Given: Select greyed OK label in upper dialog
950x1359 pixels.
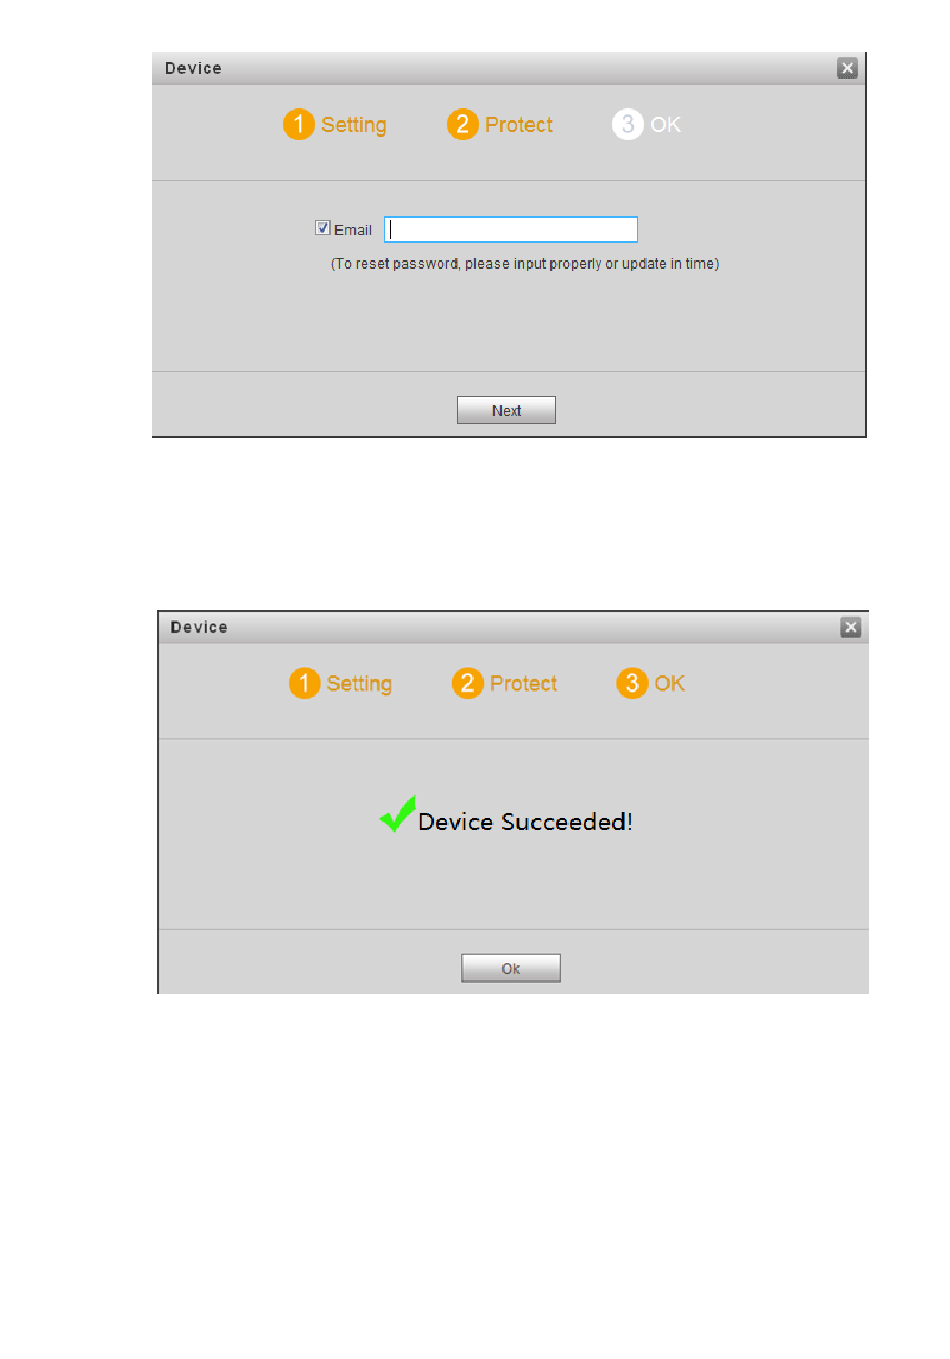Looking at the screenshot, I should click(x=666, y=125).
